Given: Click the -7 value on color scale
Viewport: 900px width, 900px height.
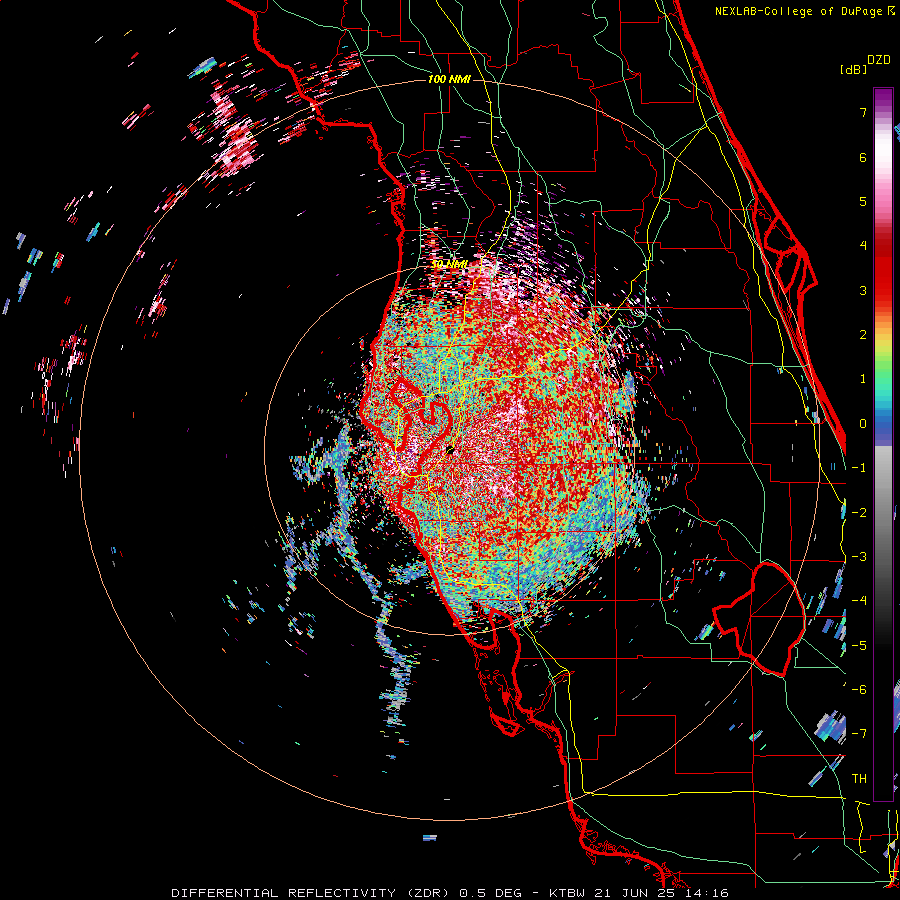Looking at the screenshot, I should (x=859, y=734).
